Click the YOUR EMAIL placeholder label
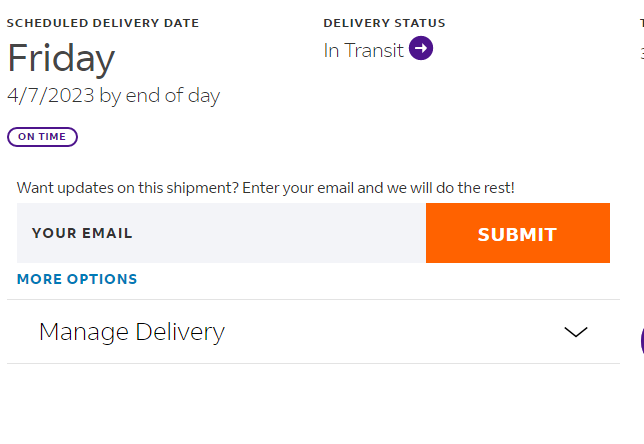The width and height of the screenshot is (644, 444). coord(82,233)
